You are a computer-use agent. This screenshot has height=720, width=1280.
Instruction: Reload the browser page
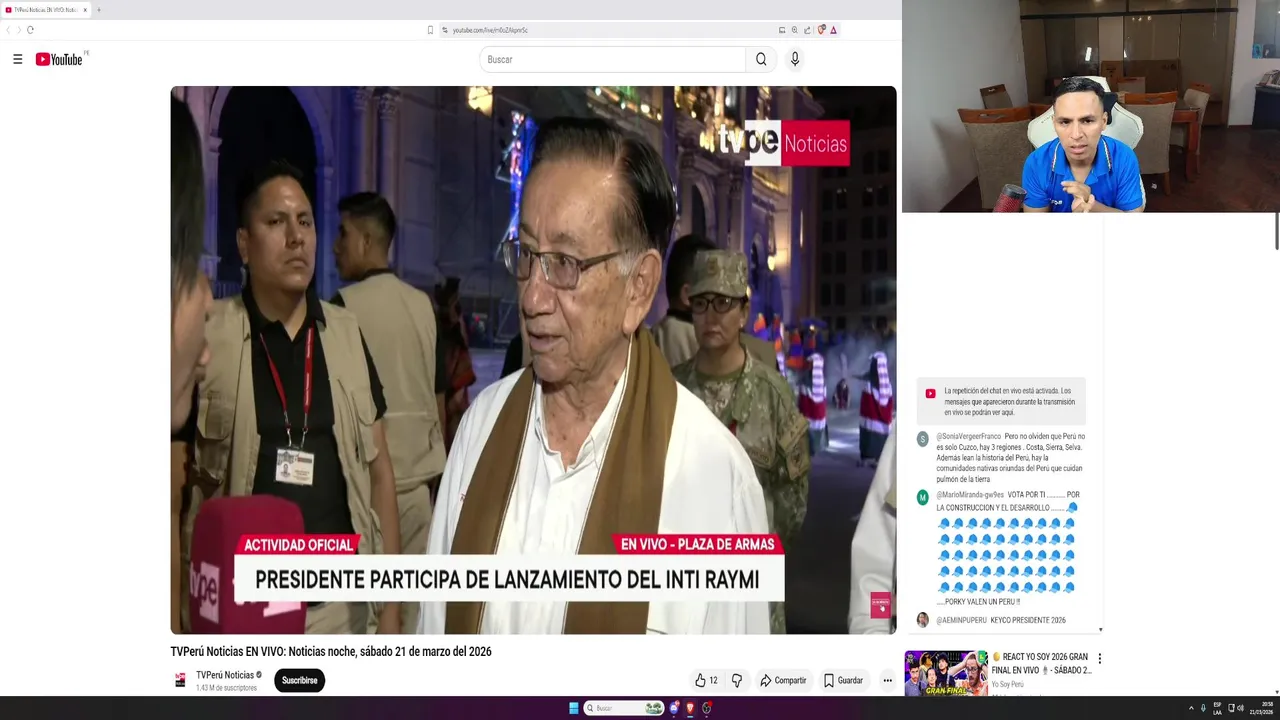pyautogui.click(x=30, y=30)
